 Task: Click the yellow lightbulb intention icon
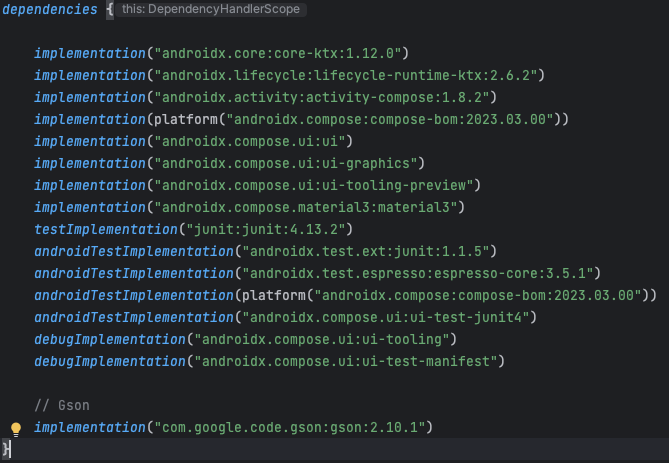pos(16,429)
